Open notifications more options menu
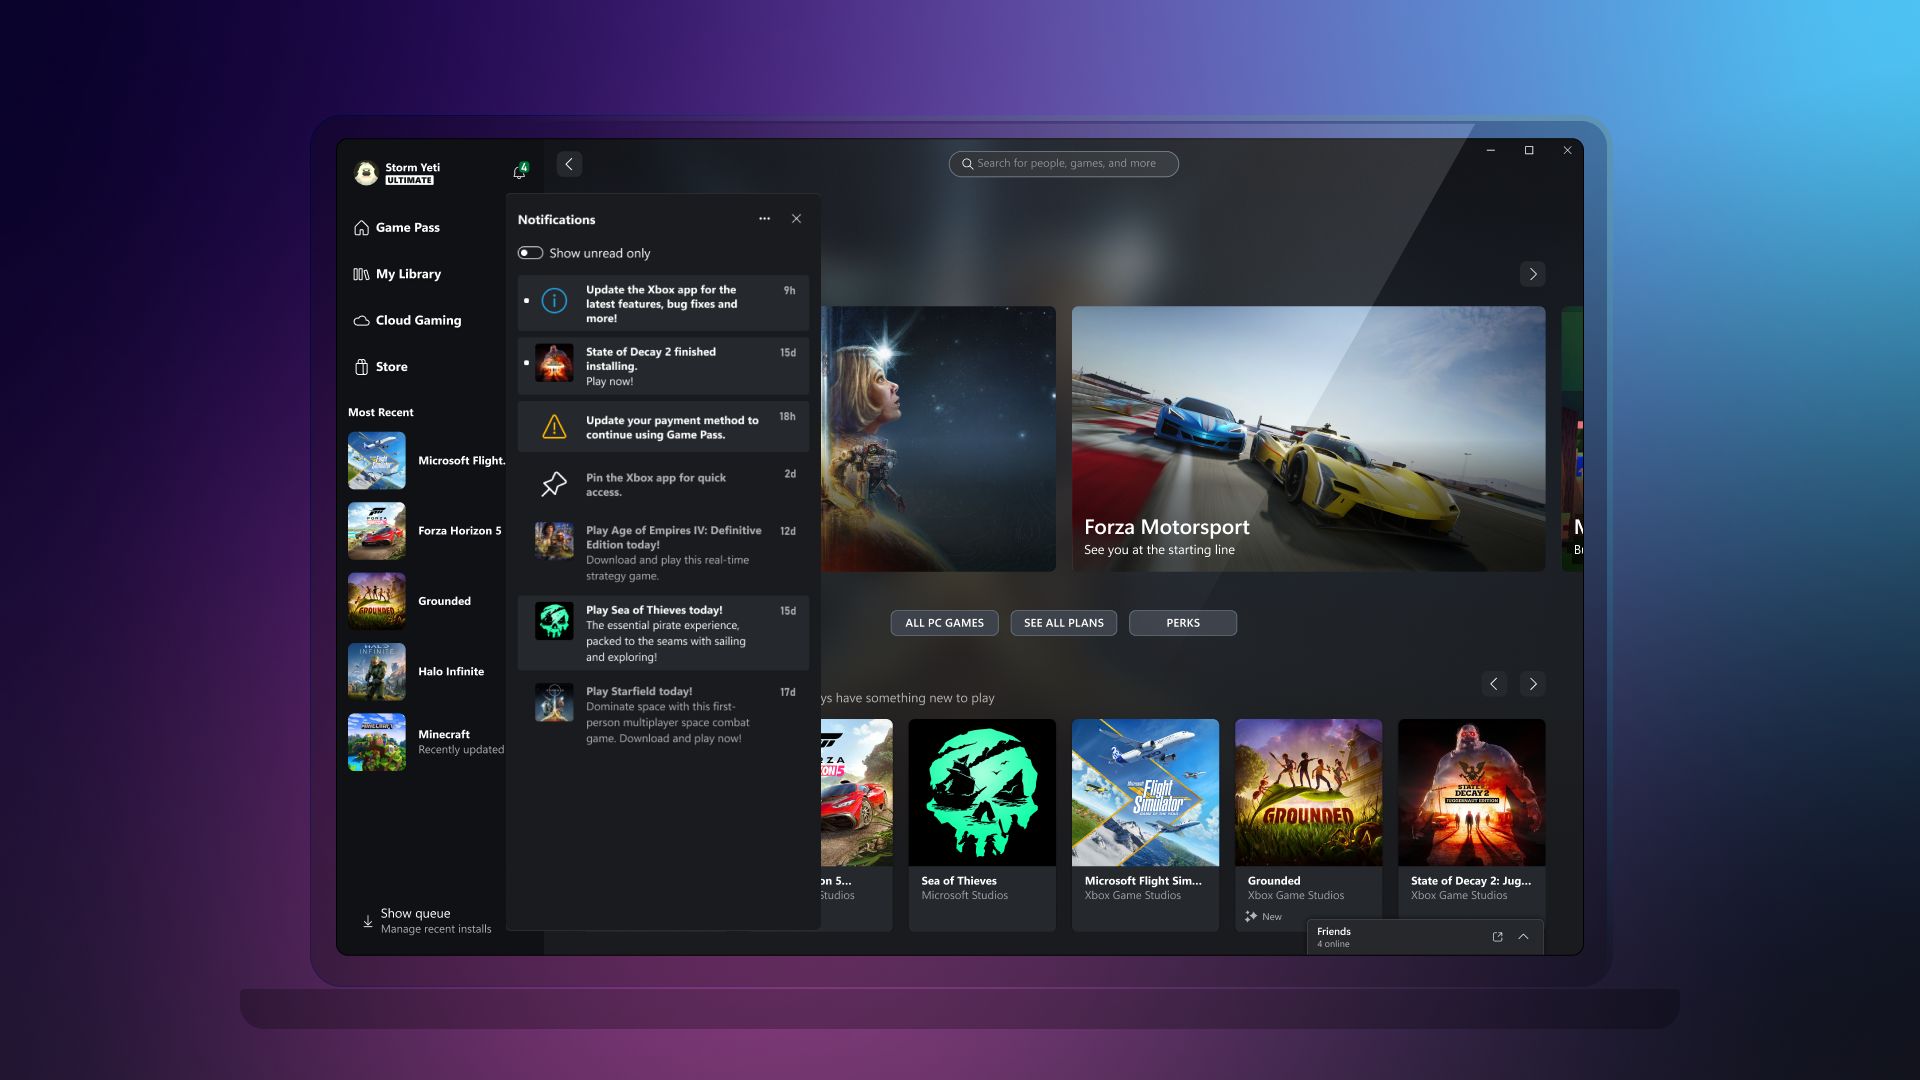Screen dimensions: 1920x1080 [x=764, y=219]
